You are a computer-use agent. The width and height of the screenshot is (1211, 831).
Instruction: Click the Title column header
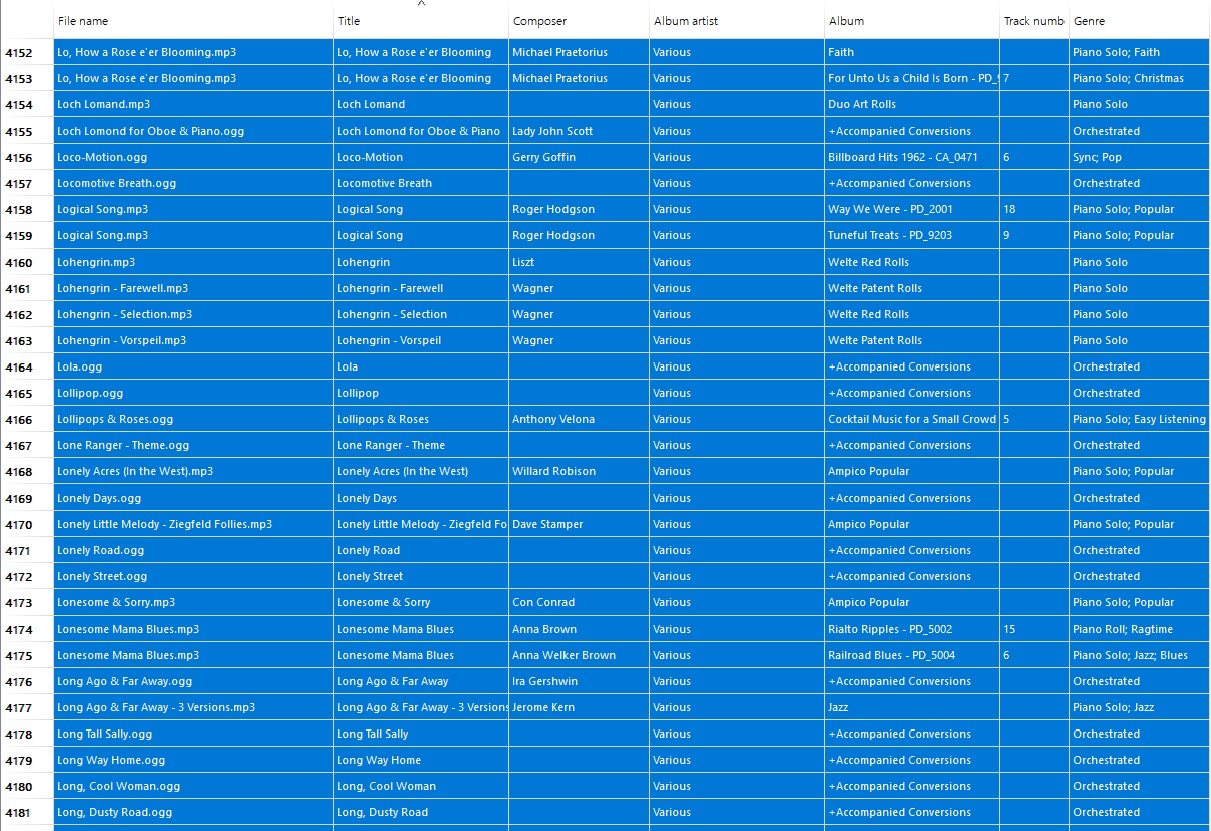pos(349,21)
